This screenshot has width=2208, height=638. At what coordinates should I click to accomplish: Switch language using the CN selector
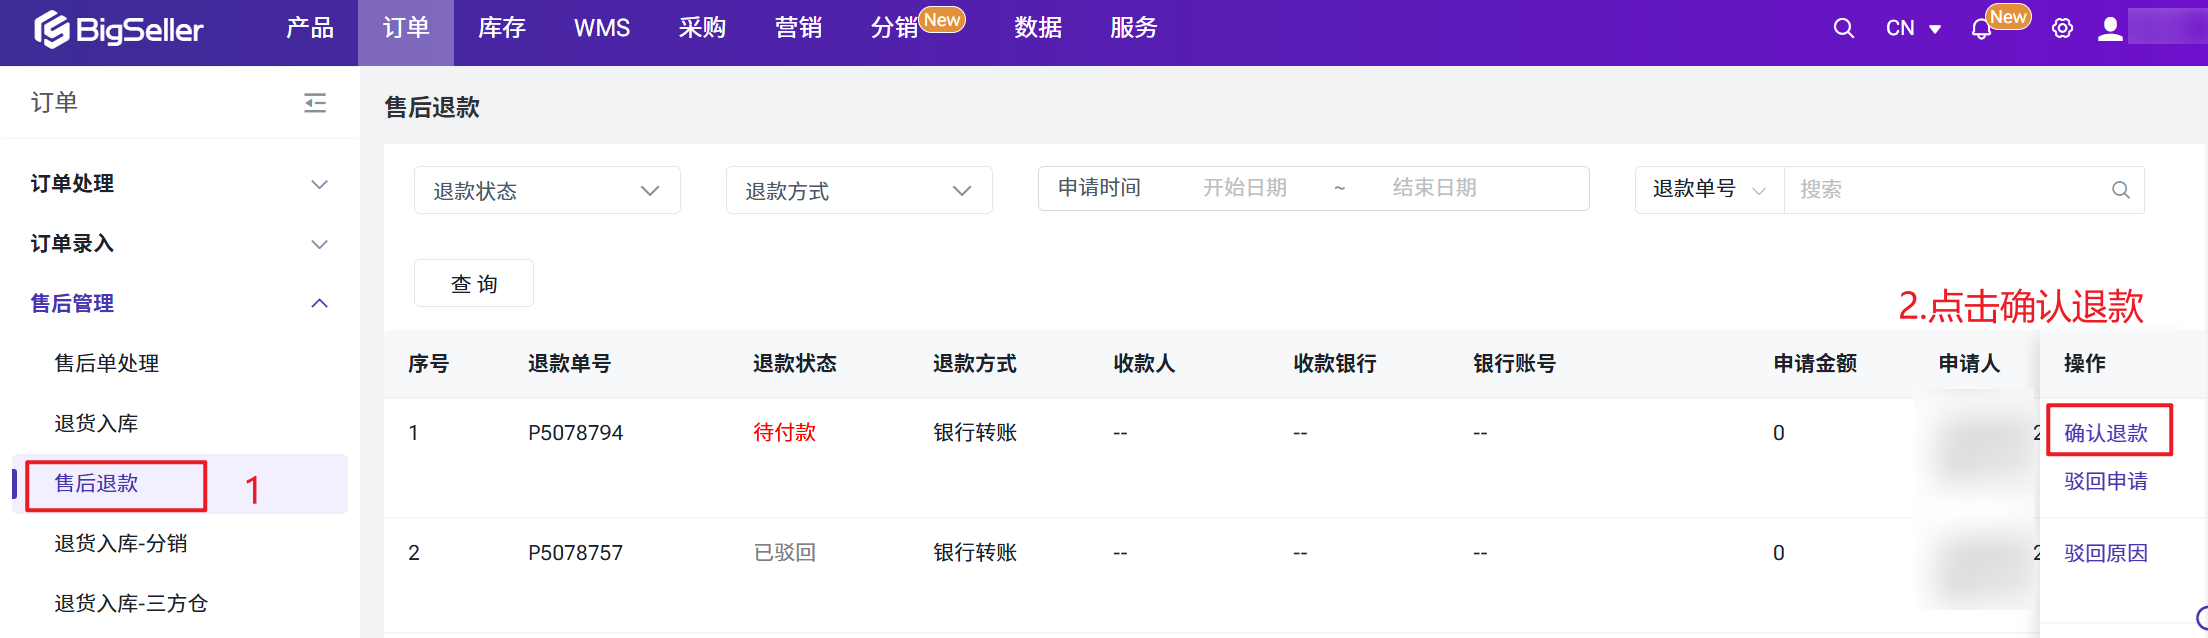1912,29
